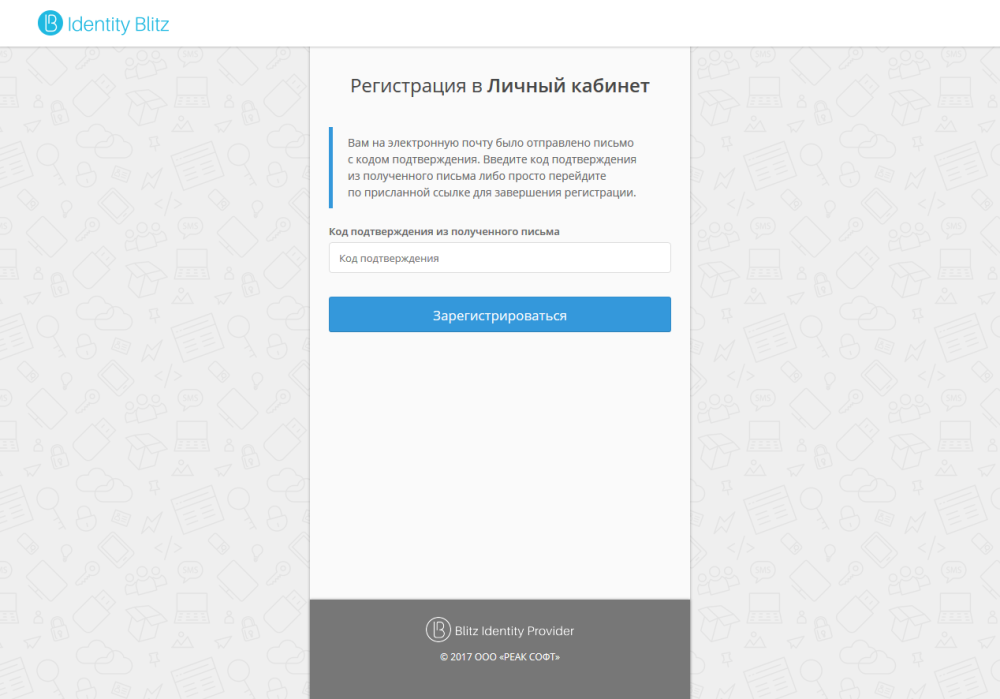Click the Identity Blitz circular logo icon
Viewport: 1000px width, 699px height.
(x=50, y=24)
